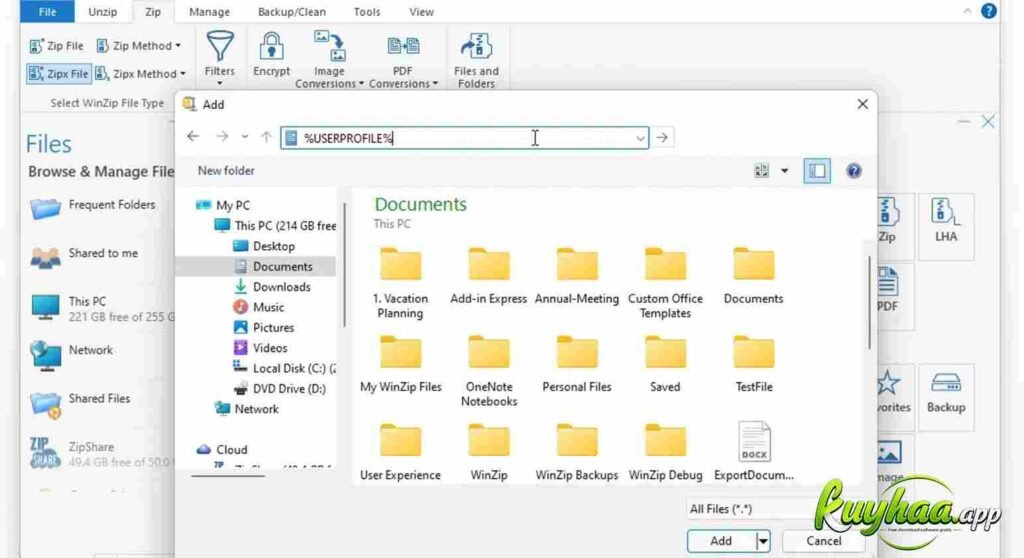1024x558 pixels.
Task: Open WinZip help question mark icon
Action: coord(989,11)
